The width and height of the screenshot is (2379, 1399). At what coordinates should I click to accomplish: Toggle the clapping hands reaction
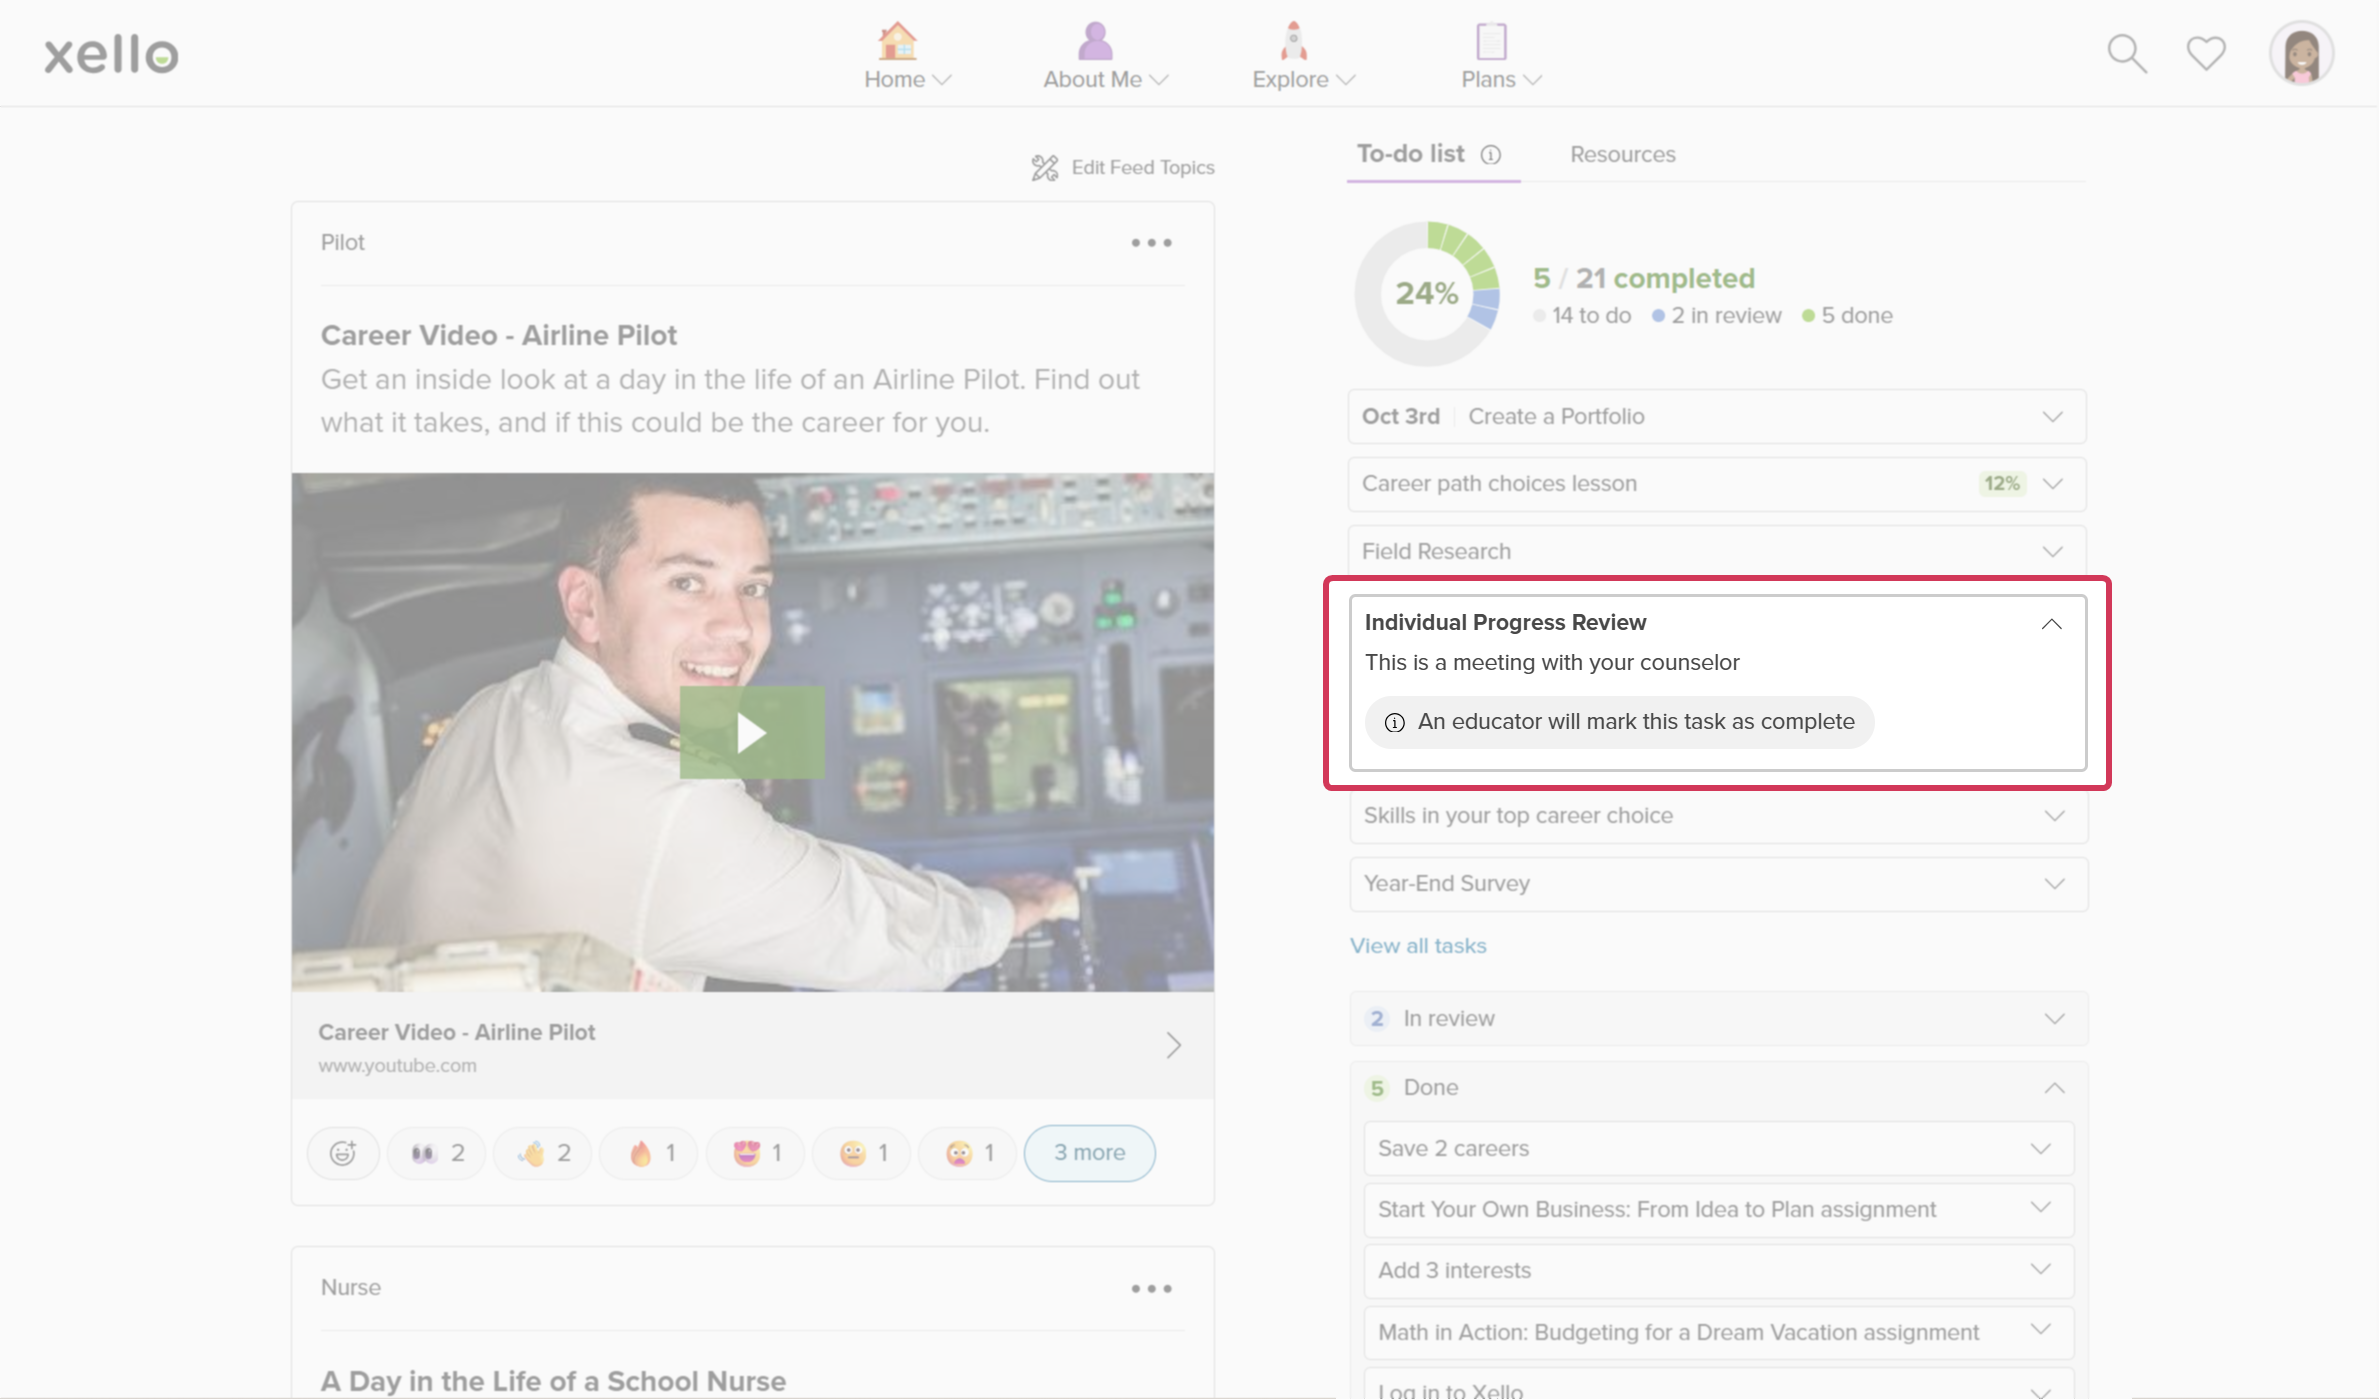(x=544, y=1153)
